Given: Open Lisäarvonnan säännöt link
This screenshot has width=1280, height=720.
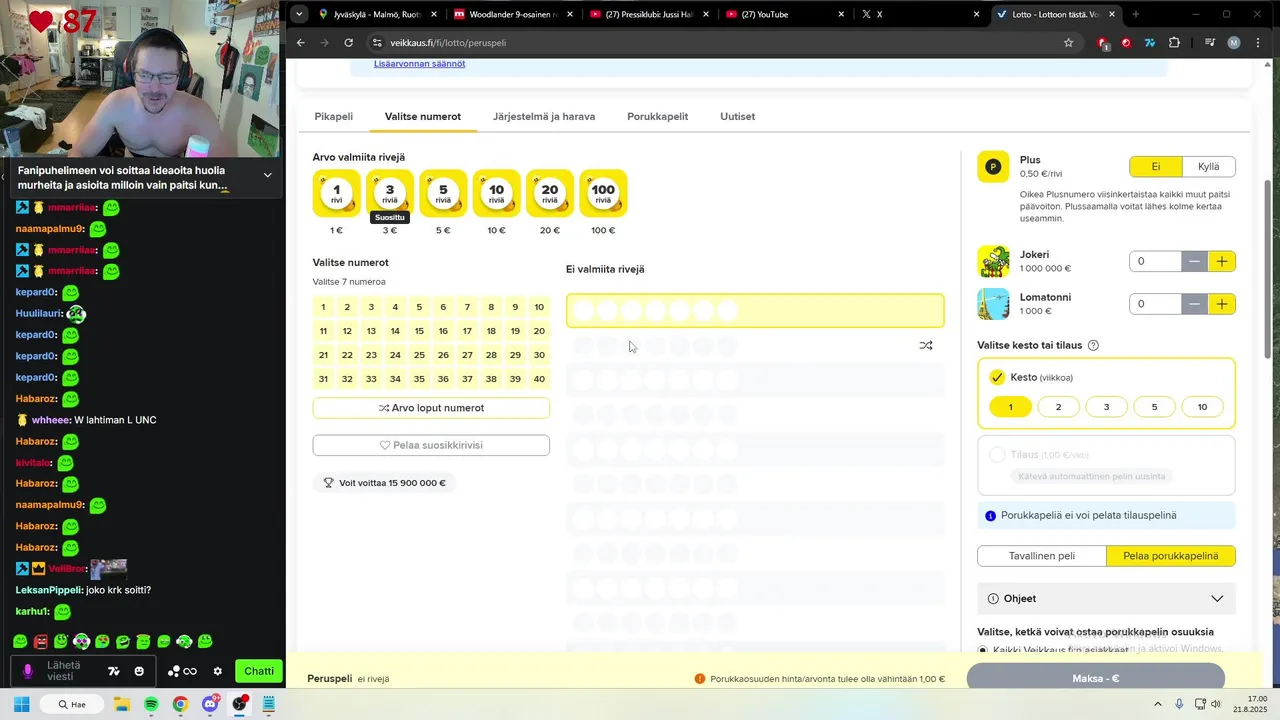Looking at the screenshot, I should pyautogui.click(x=419, y=63).
